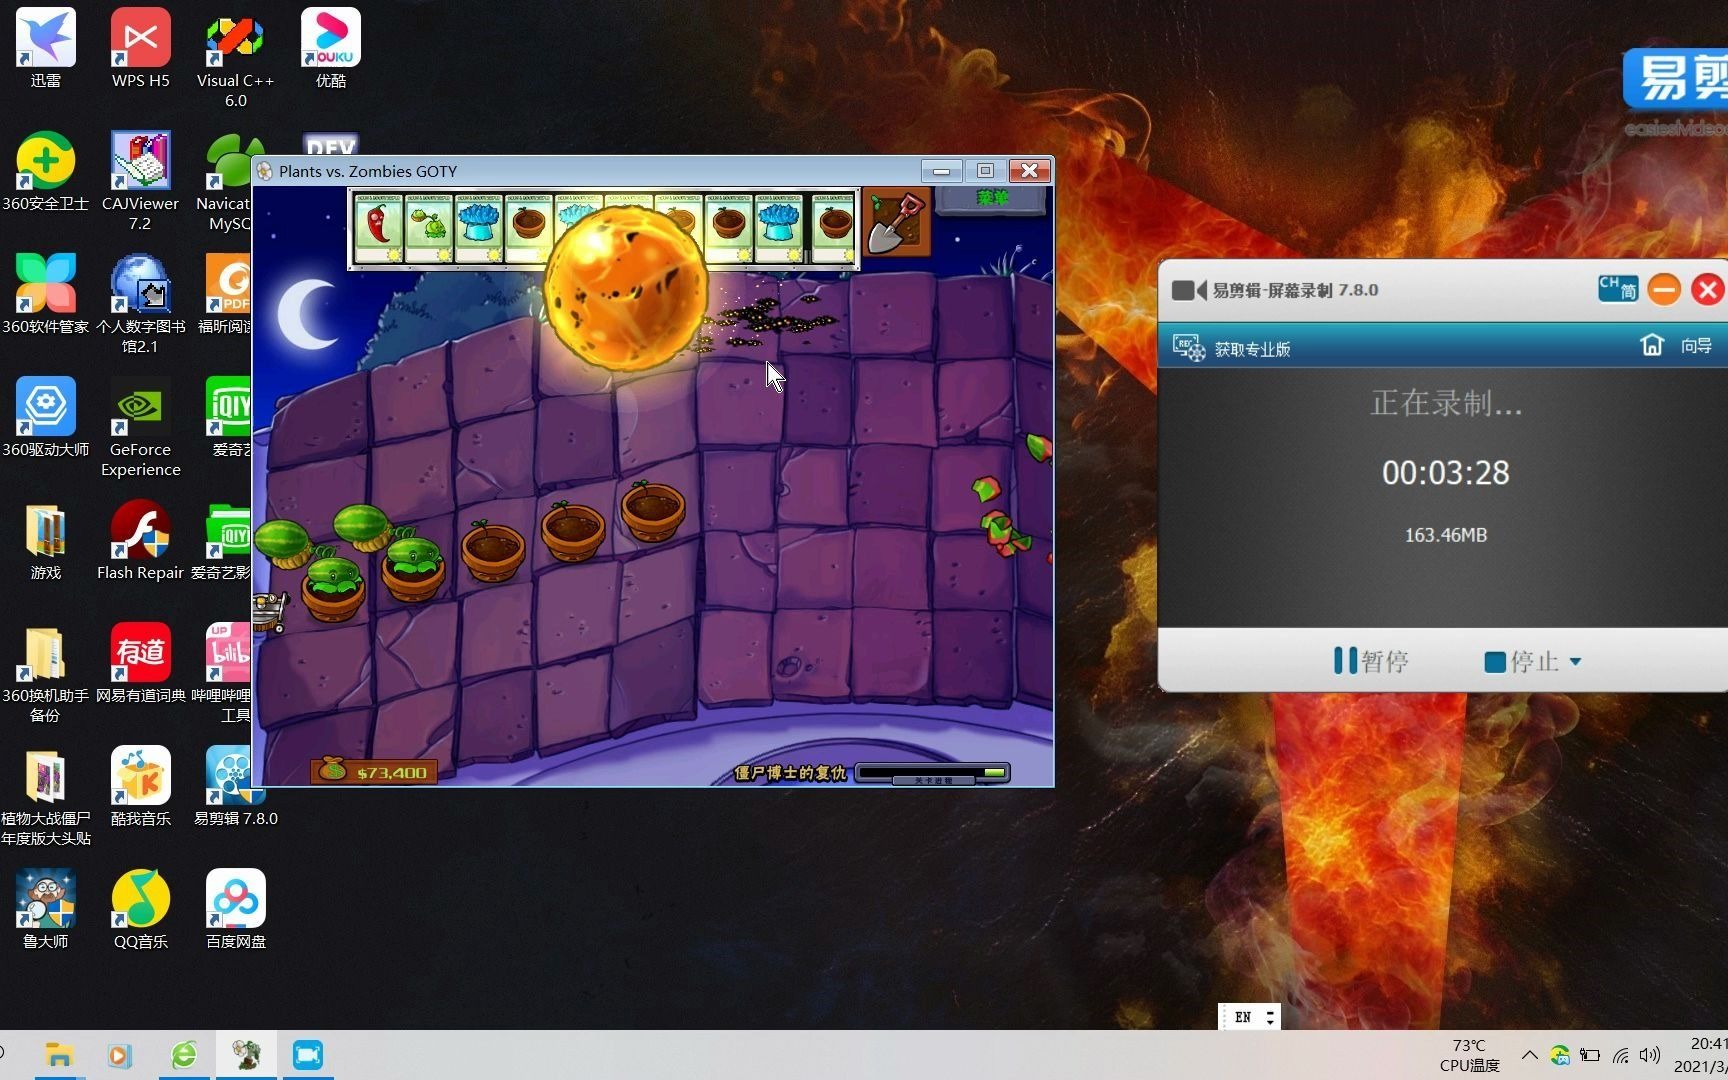
Task: Launch Flash Repair from desktop
Action: point(141,541)
